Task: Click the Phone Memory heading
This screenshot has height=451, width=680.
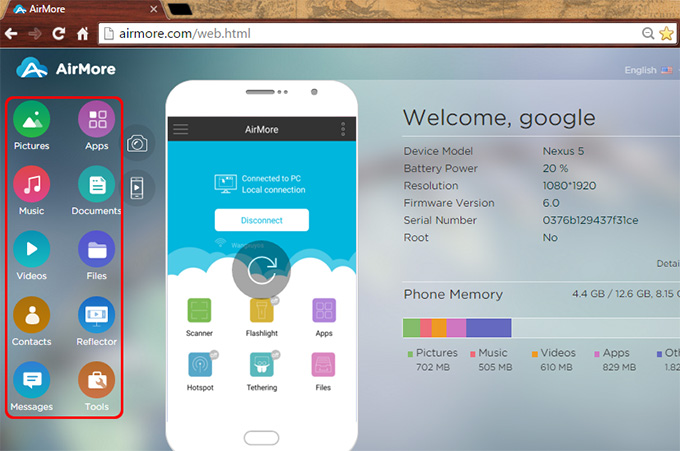Action: tap(453, 294)
